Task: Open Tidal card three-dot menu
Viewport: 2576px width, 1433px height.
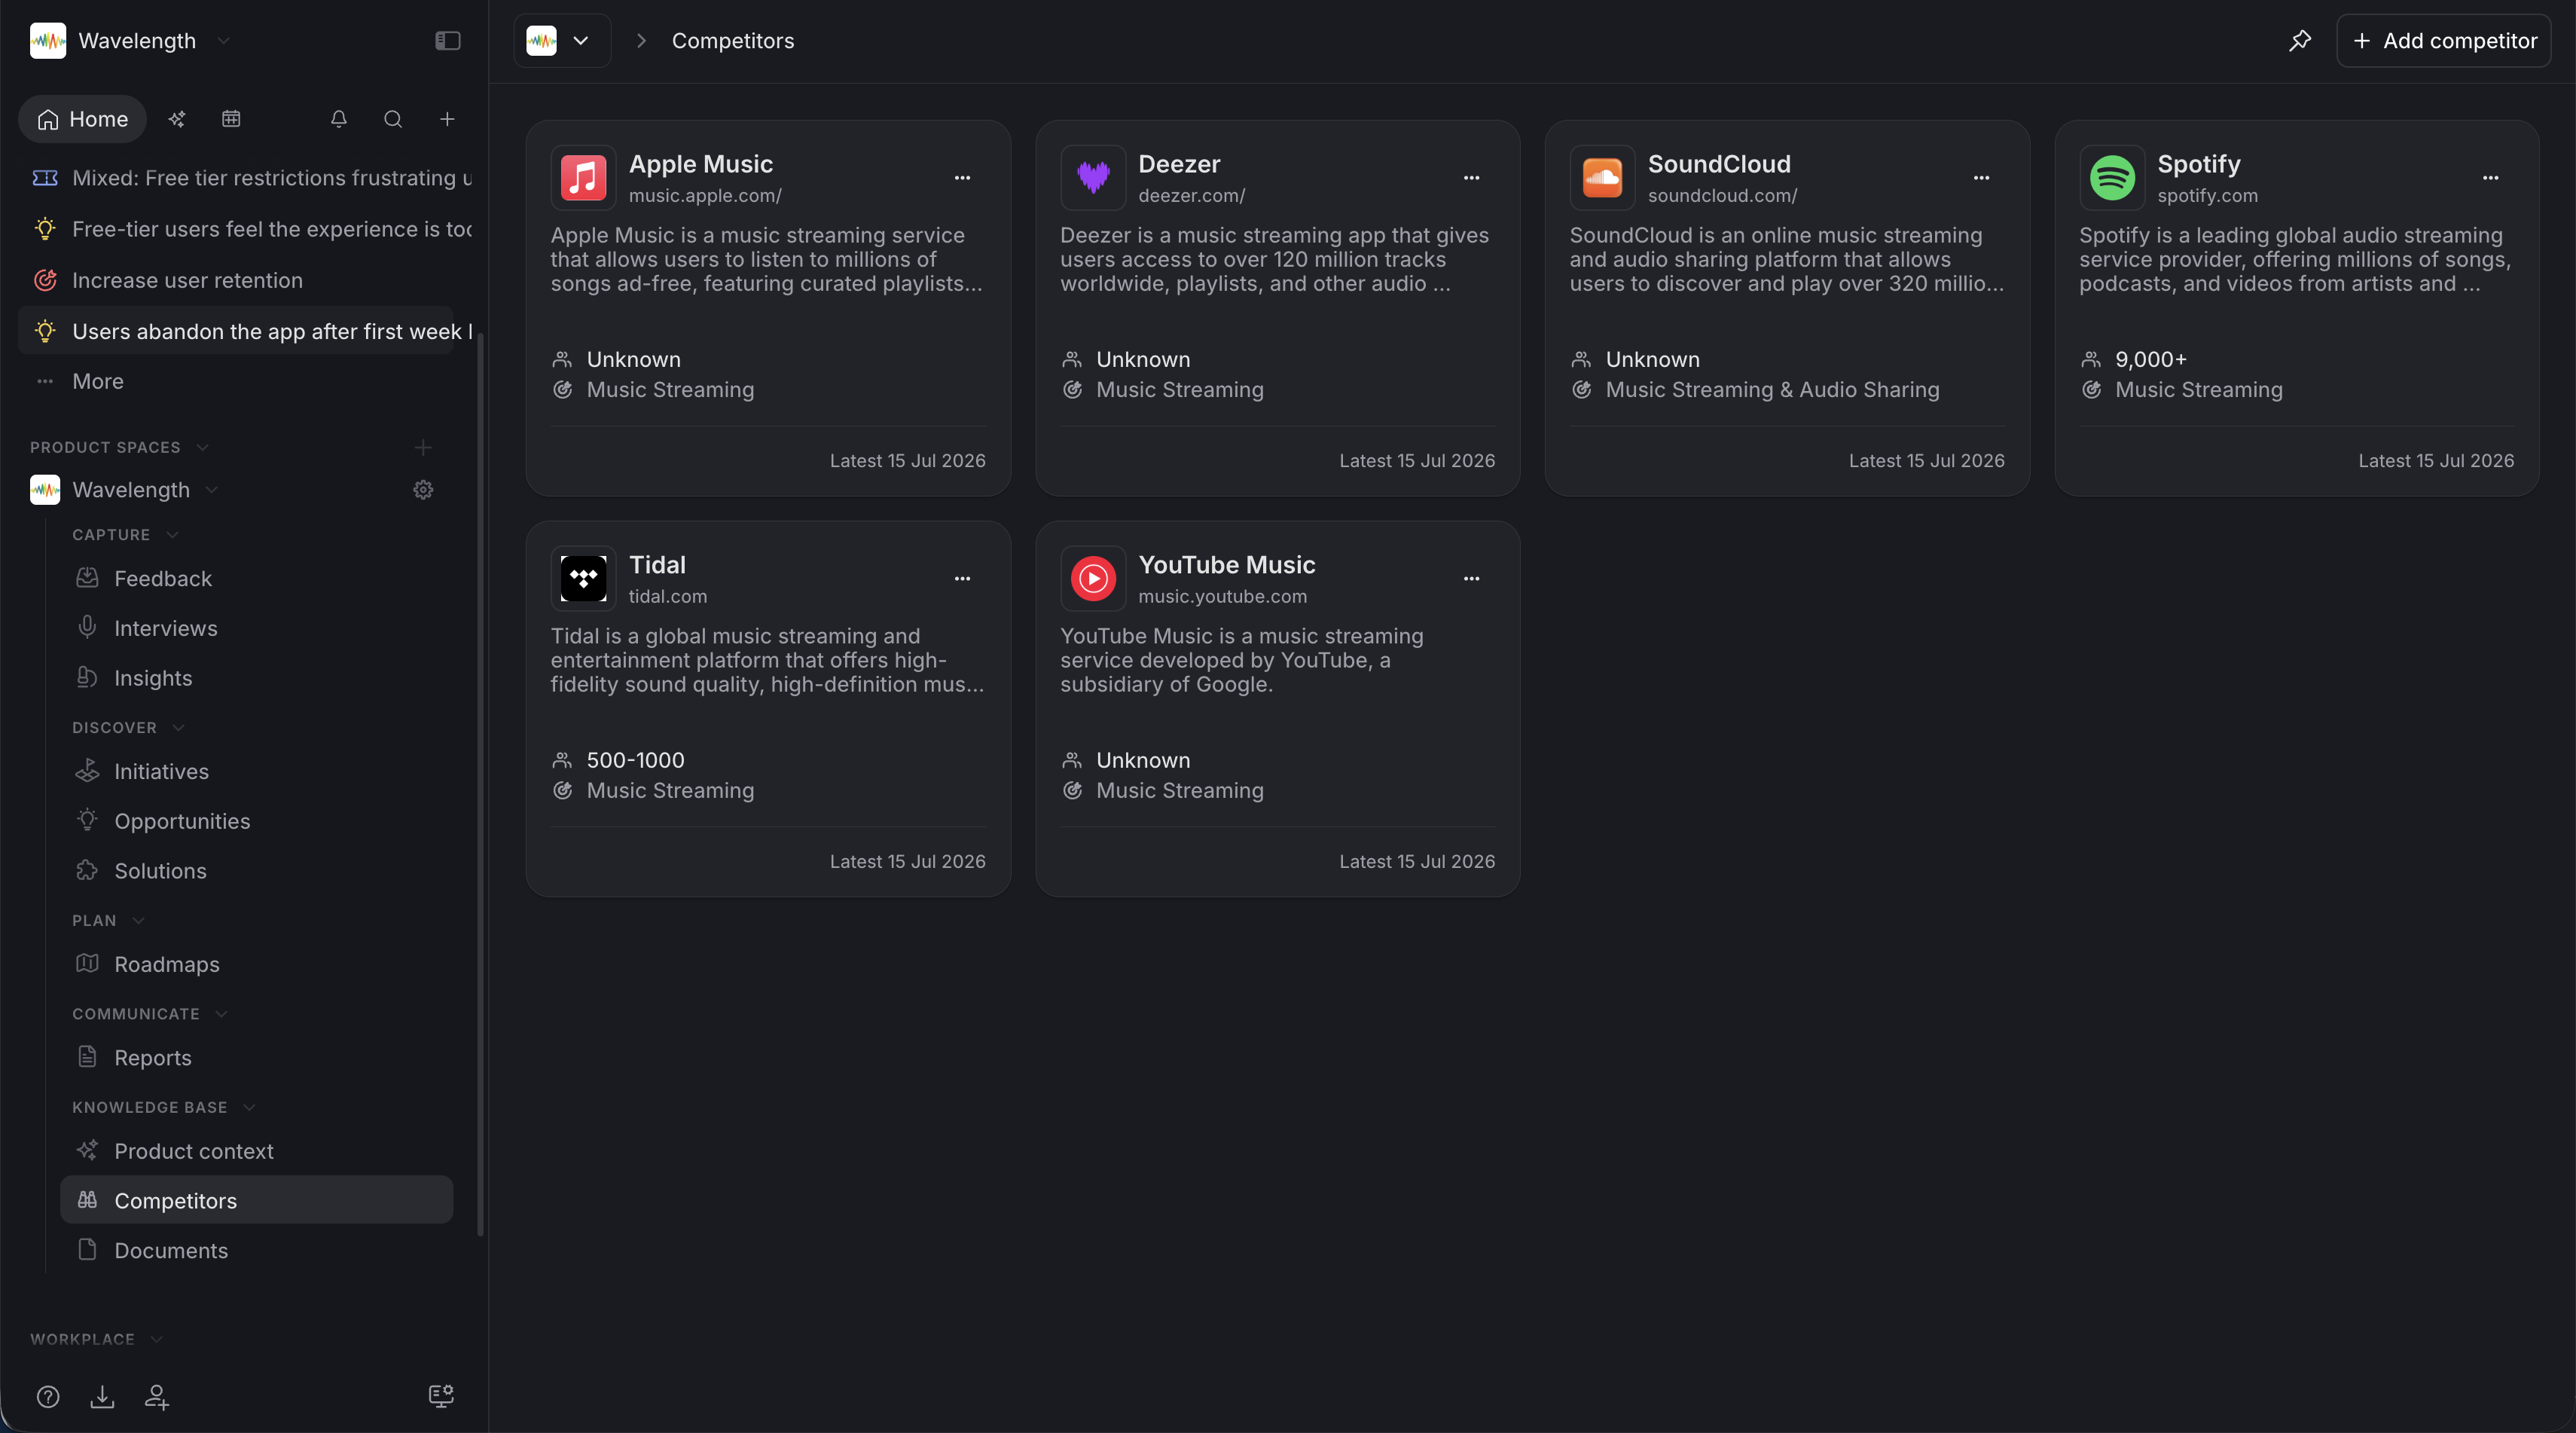Action: click(x=962, y=579)
